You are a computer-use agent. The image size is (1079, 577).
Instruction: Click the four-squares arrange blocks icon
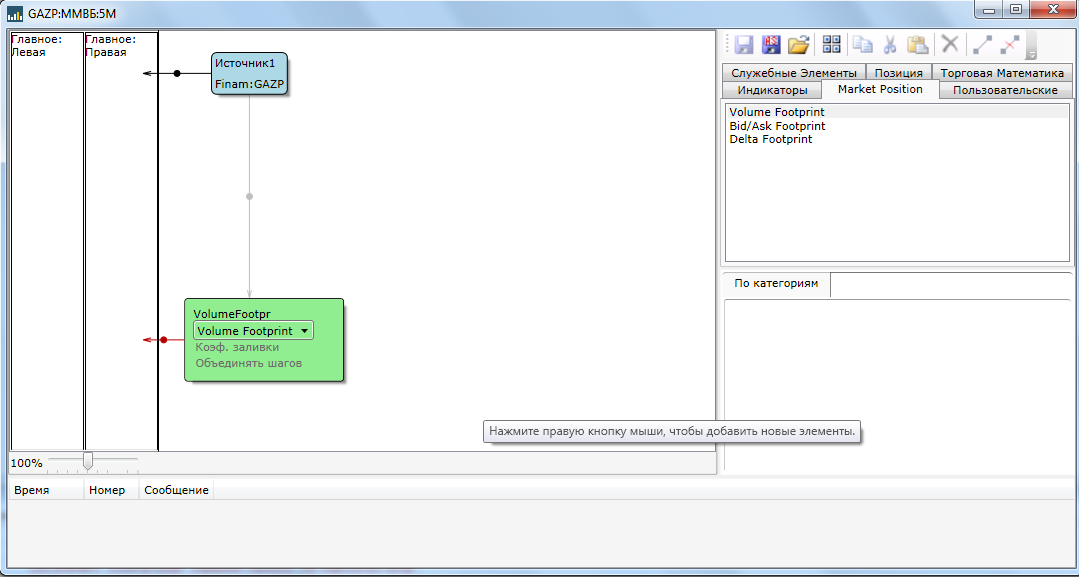point(832,45)
